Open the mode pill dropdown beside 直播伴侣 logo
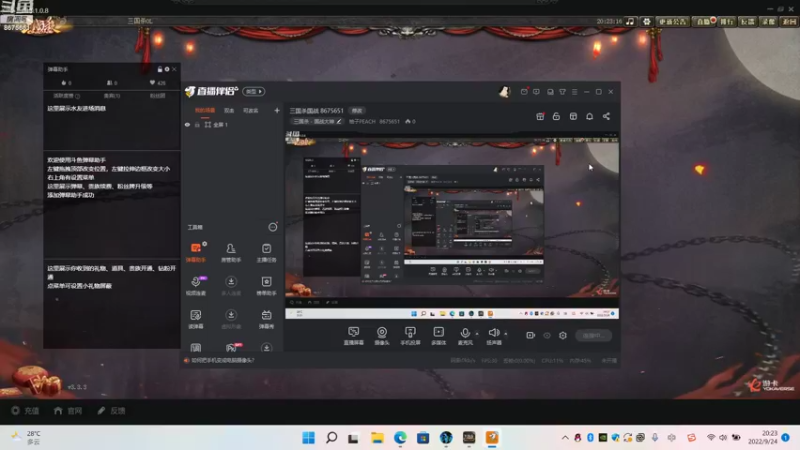This screenshot has height=450, width=800. tap(254, 91)
